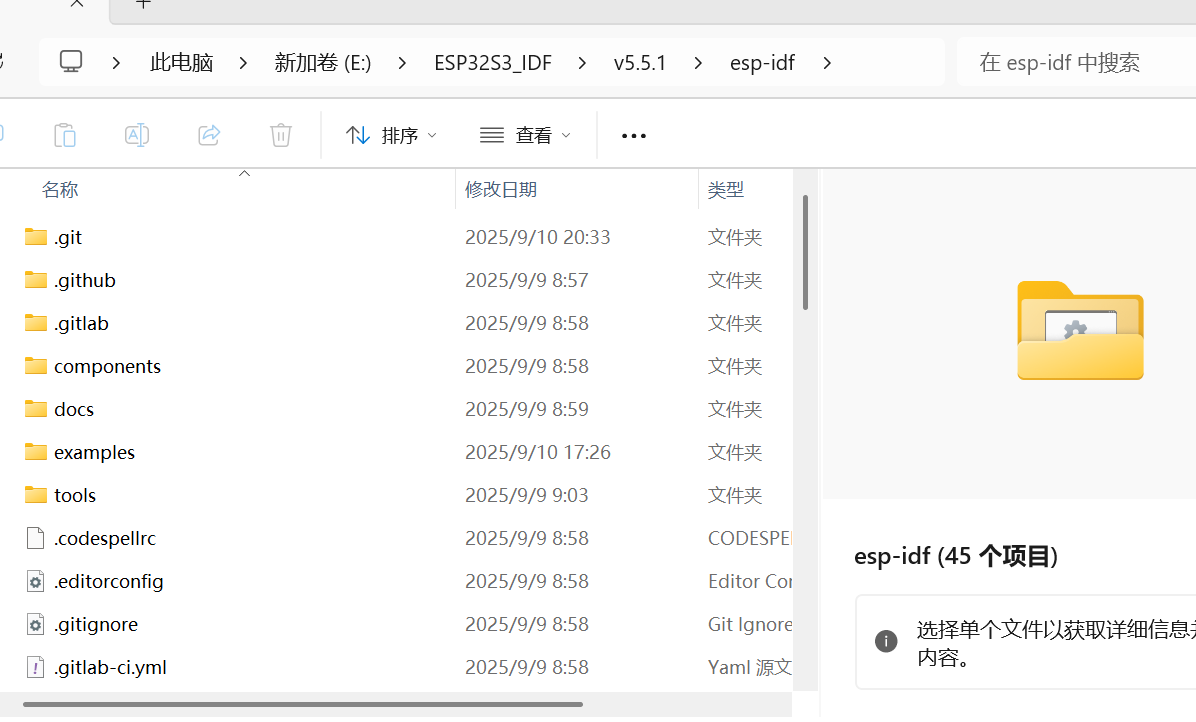Select the examples folder icon
The height and width of the screenshot is (722, 1196).
coord(35,452)
